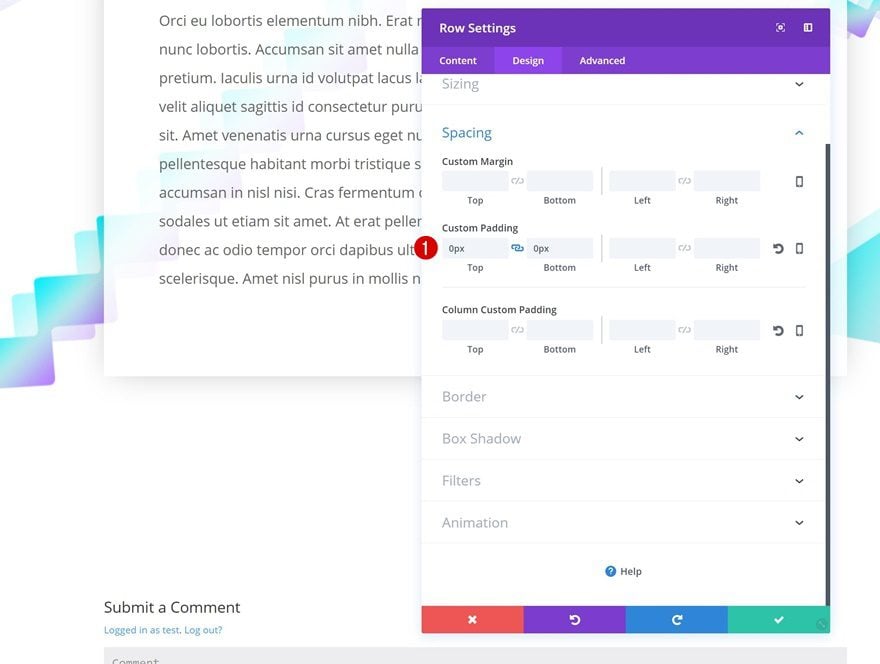Click the Animation section label
Screen dimensions: 880x664
pyautogui.click(x=475, y=523)
